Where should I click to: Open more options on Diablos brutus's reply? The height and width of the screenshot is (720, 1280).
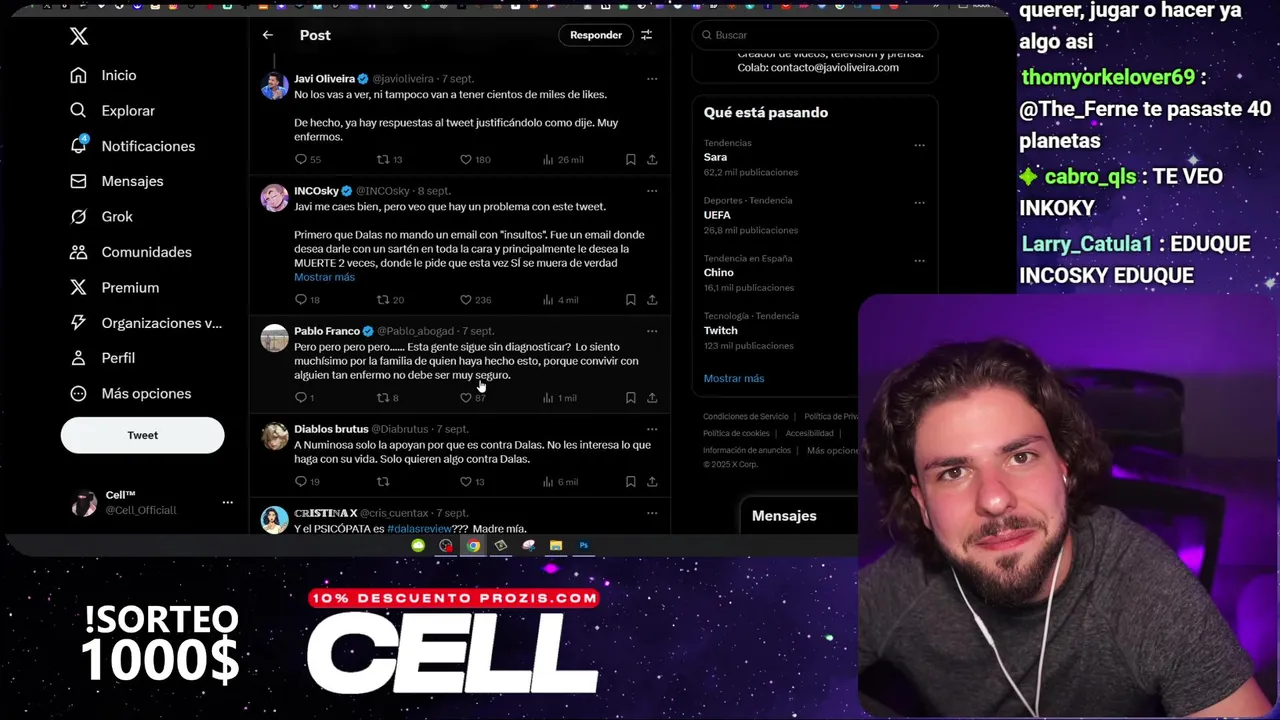[652, 428]
